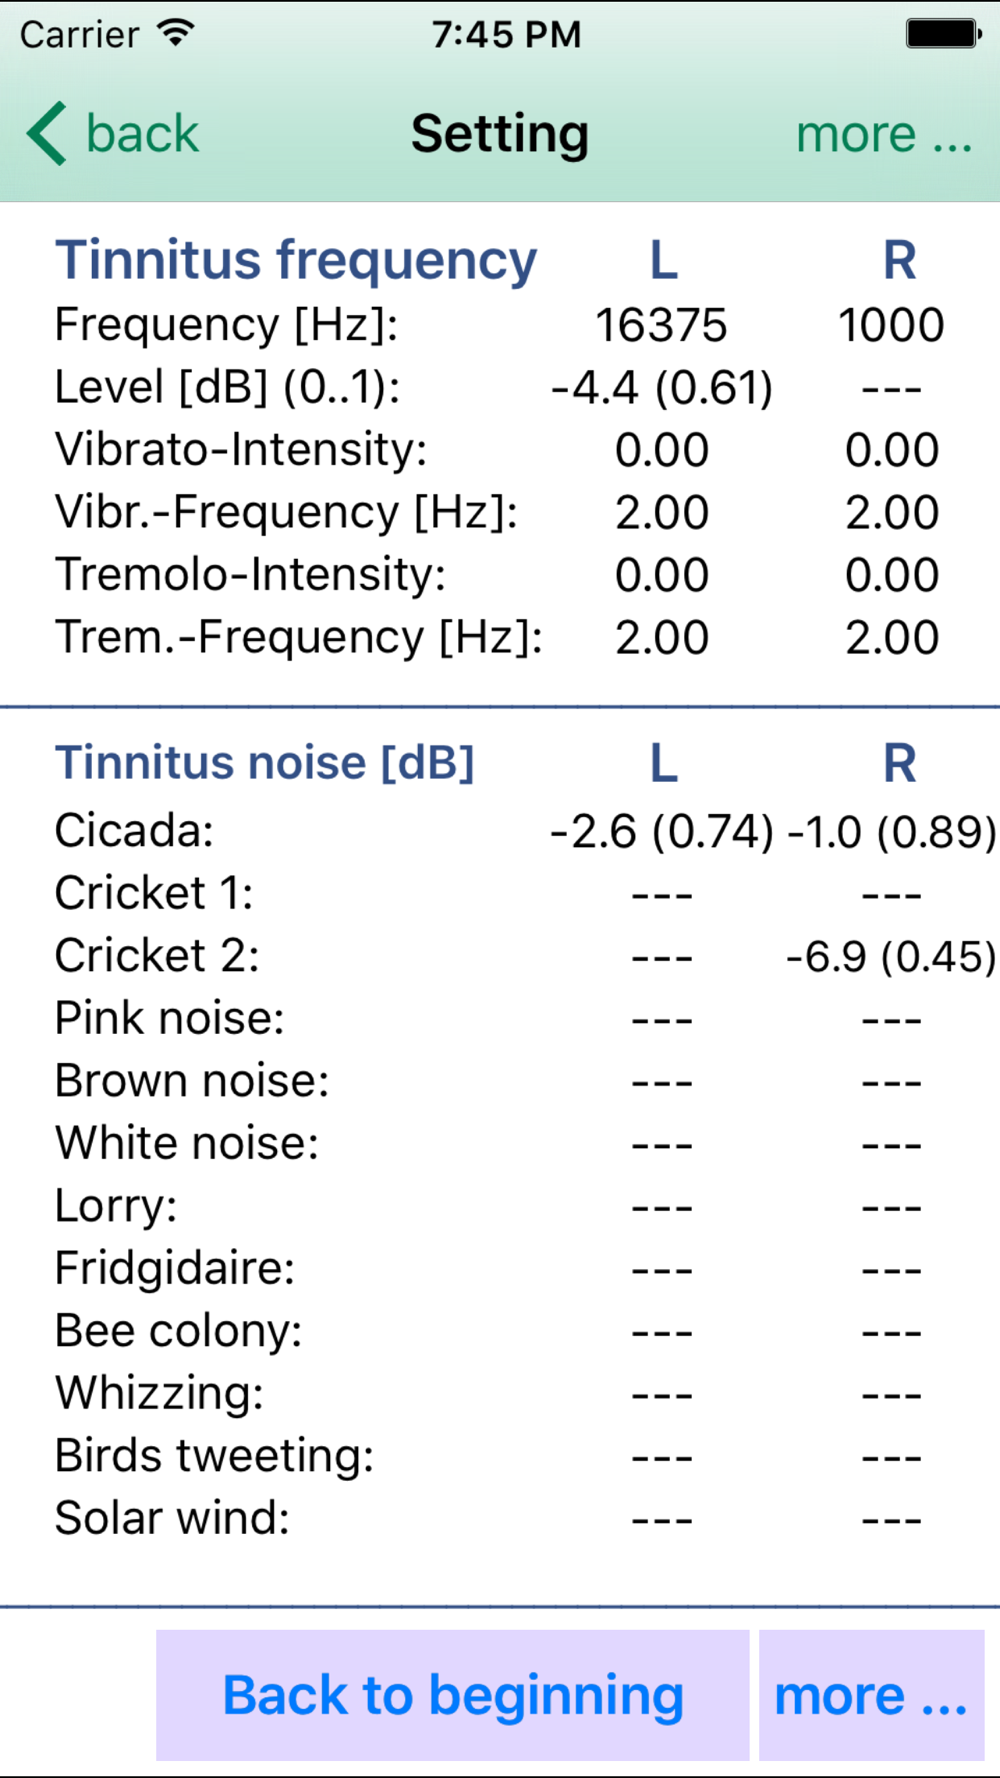Image resolution: width=1000 pixels, height=1778 pixels.
Task: Tap Cricket 2 right value -6.9 (0.45)
Action: [x=892, y=957]
